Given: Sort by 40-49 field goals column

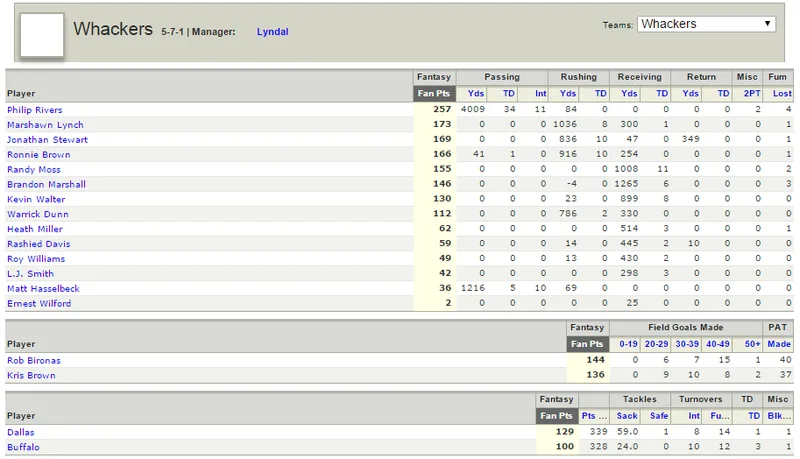Looking at the screenshot, I should [717, 344].
